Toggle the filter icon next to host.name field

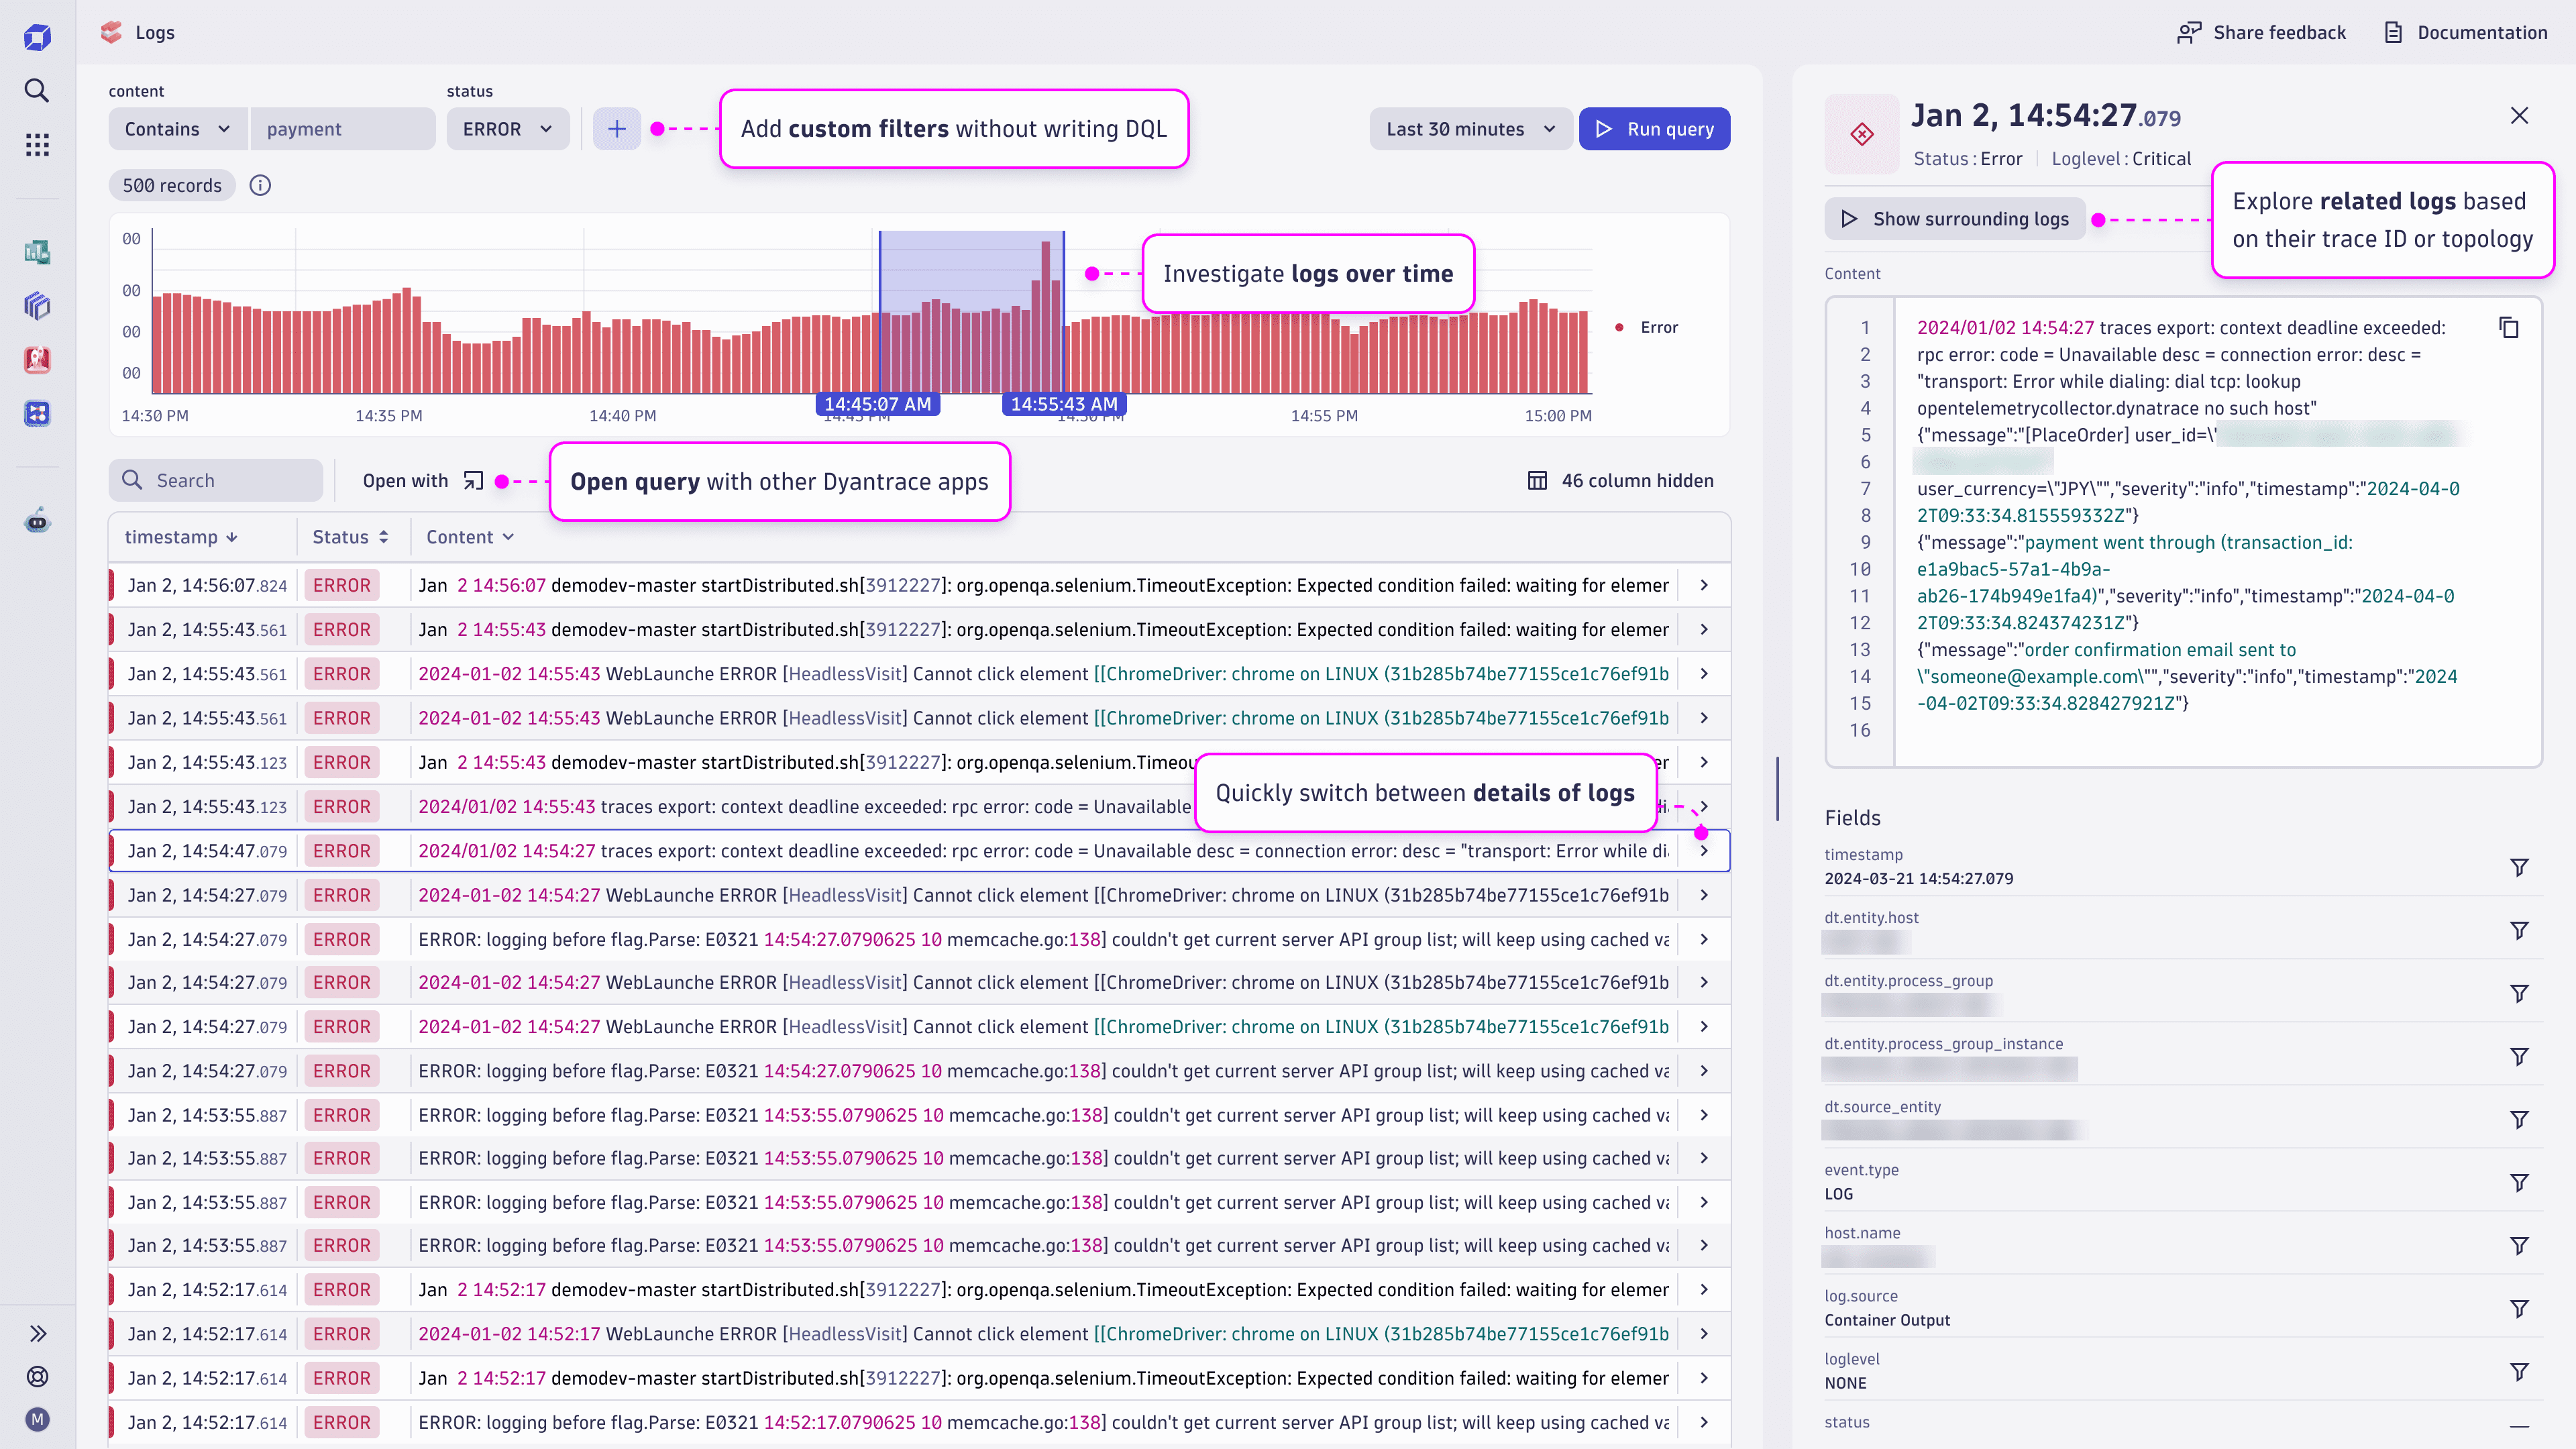tap(2520, 1244)
